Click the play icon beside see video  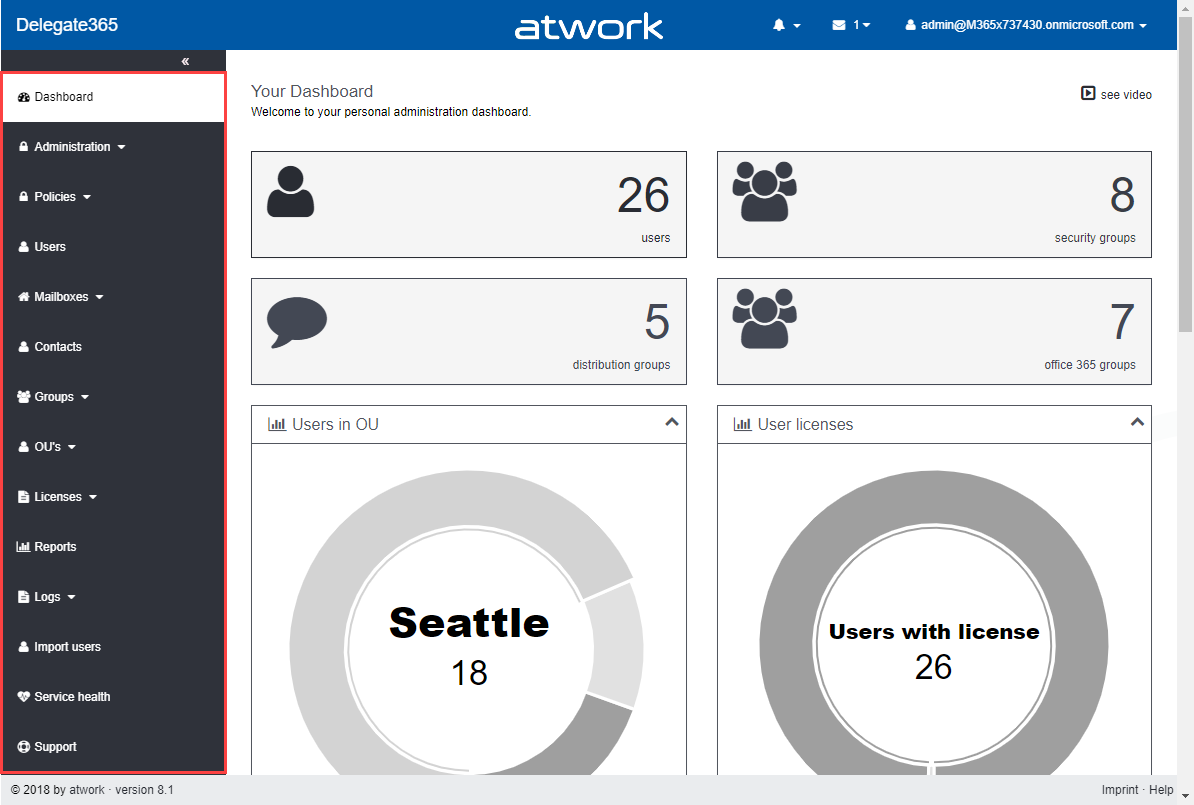1088,93
